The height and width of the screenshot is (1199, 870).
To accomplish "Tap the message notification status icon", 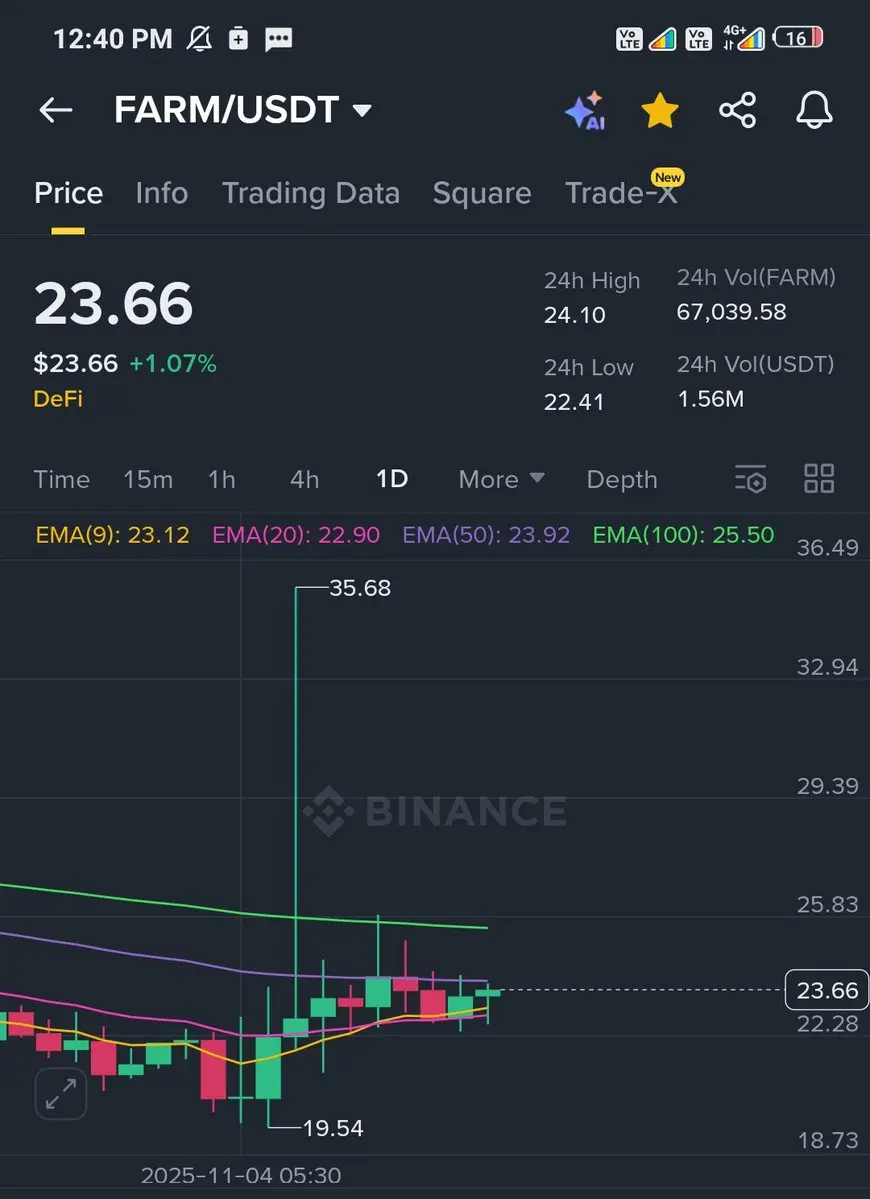I will [278, 38].
